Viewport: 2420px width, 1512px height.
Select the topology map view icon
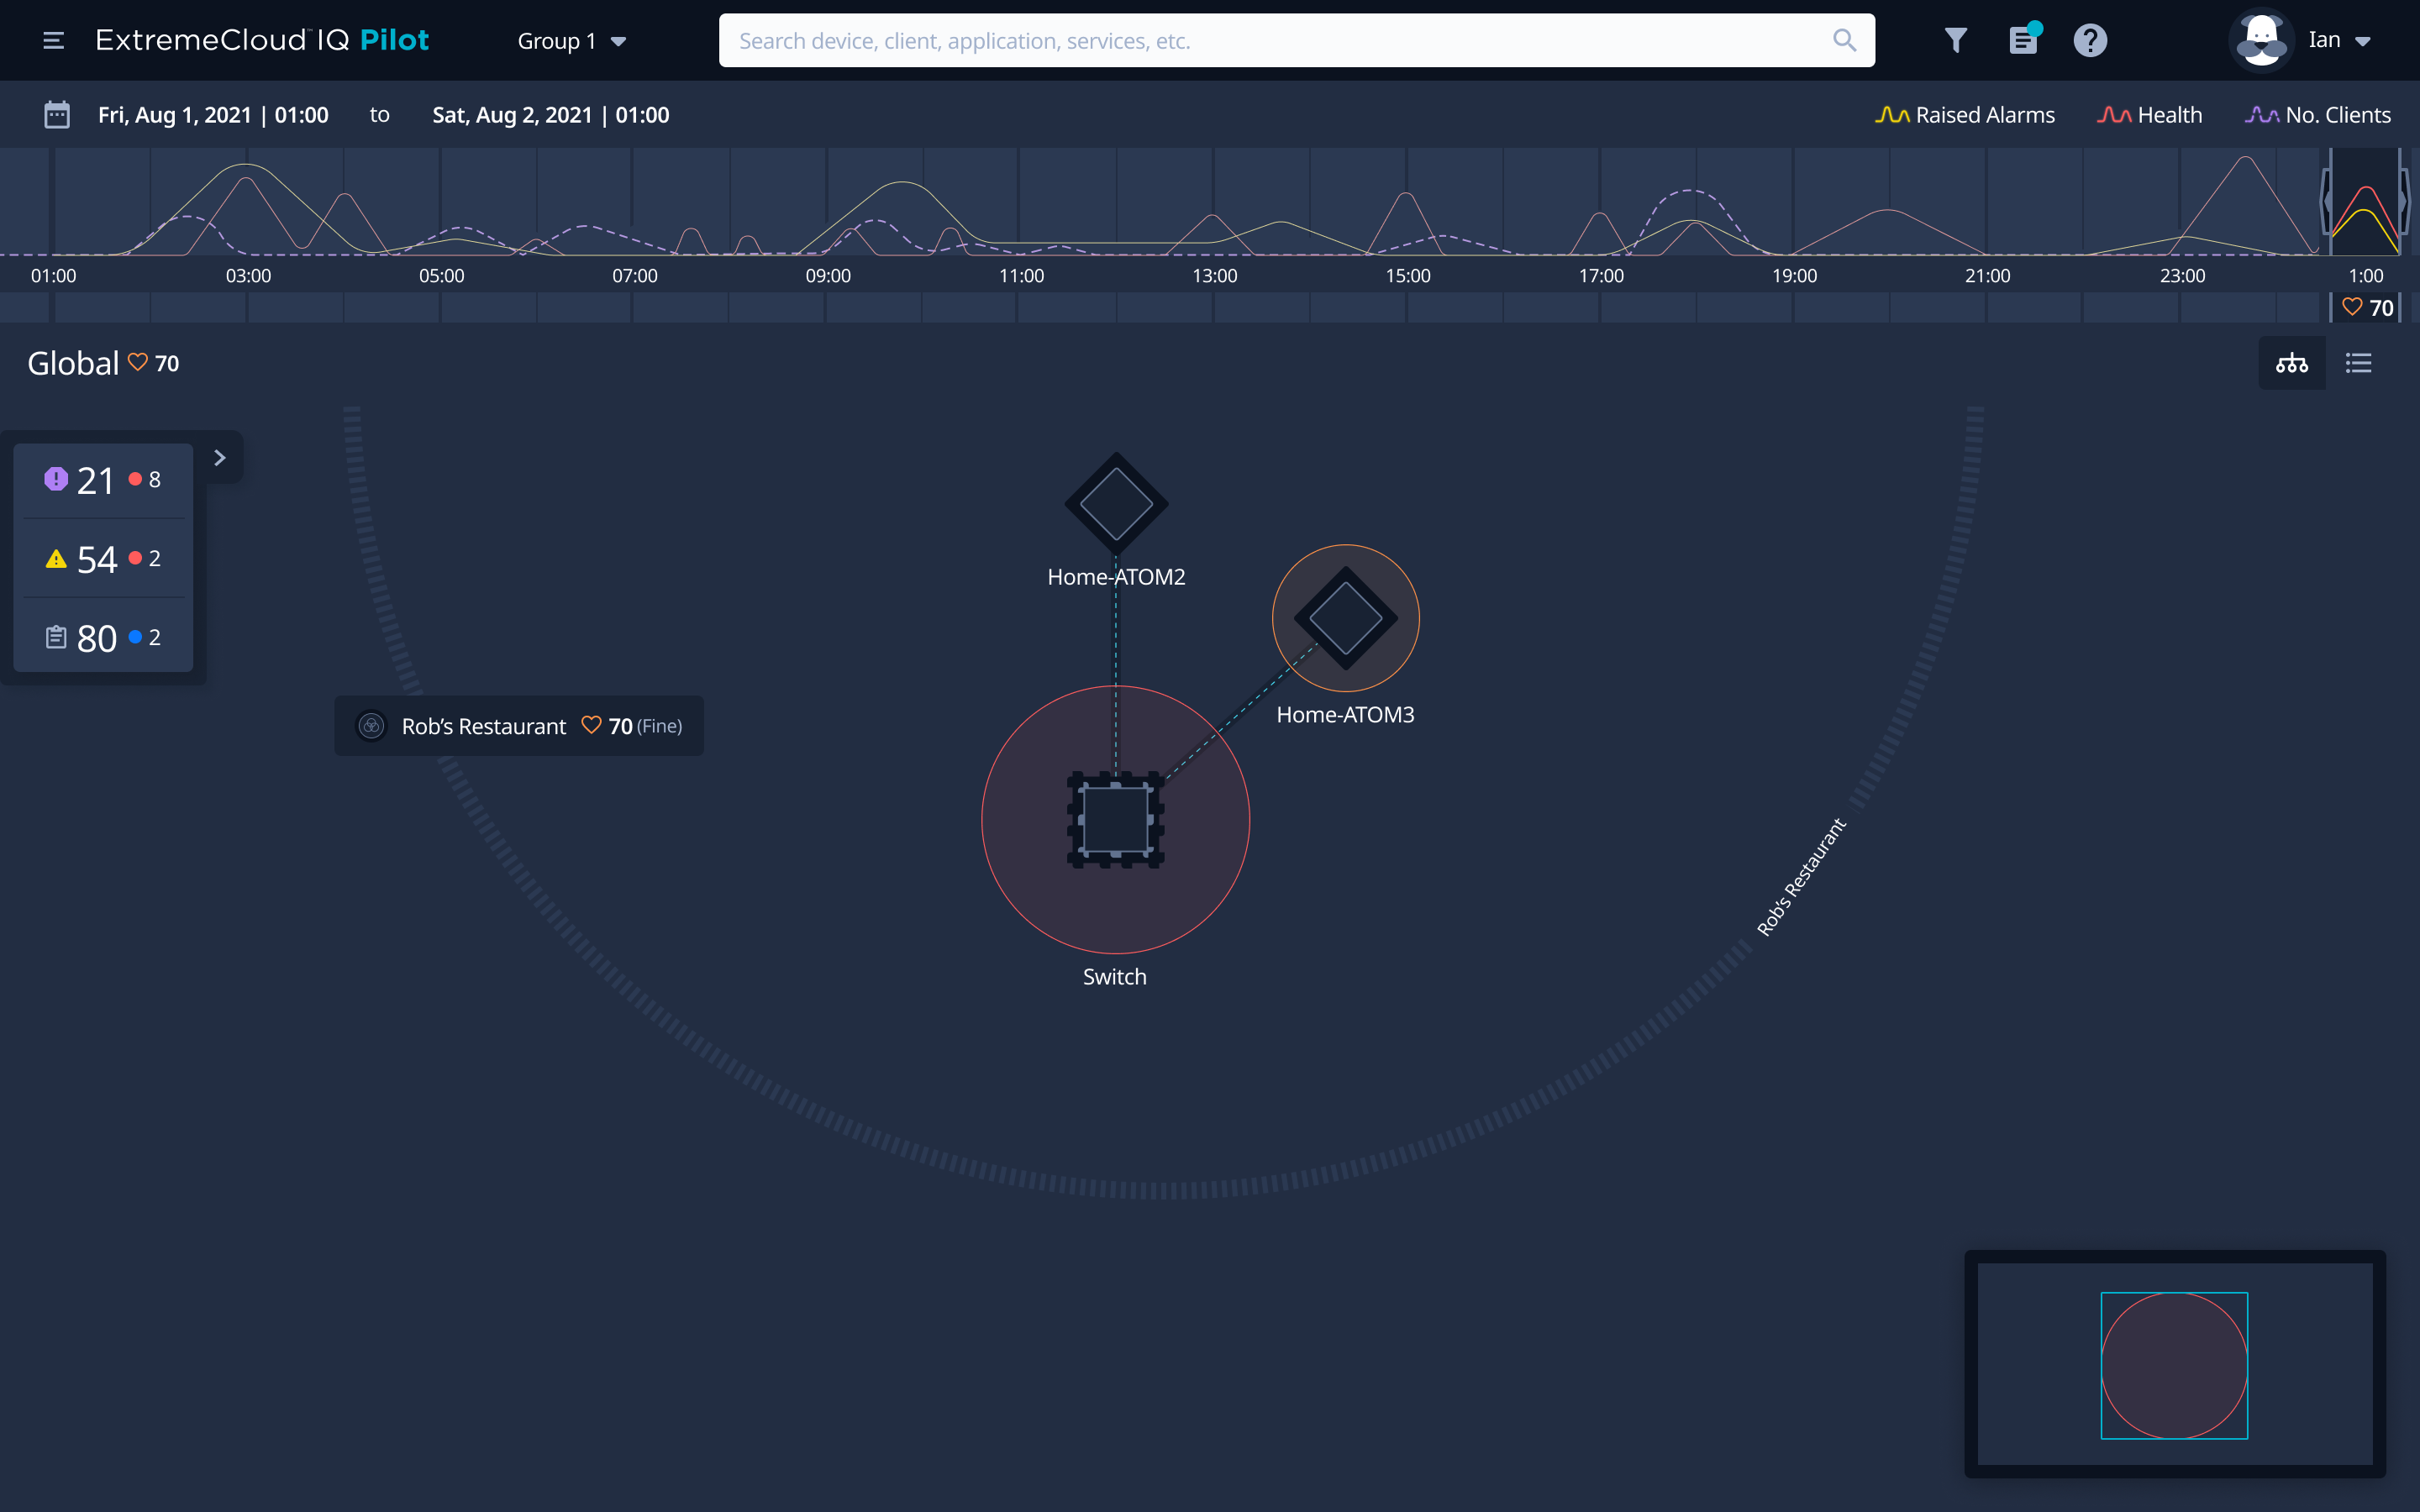(x=2292, y=362)
